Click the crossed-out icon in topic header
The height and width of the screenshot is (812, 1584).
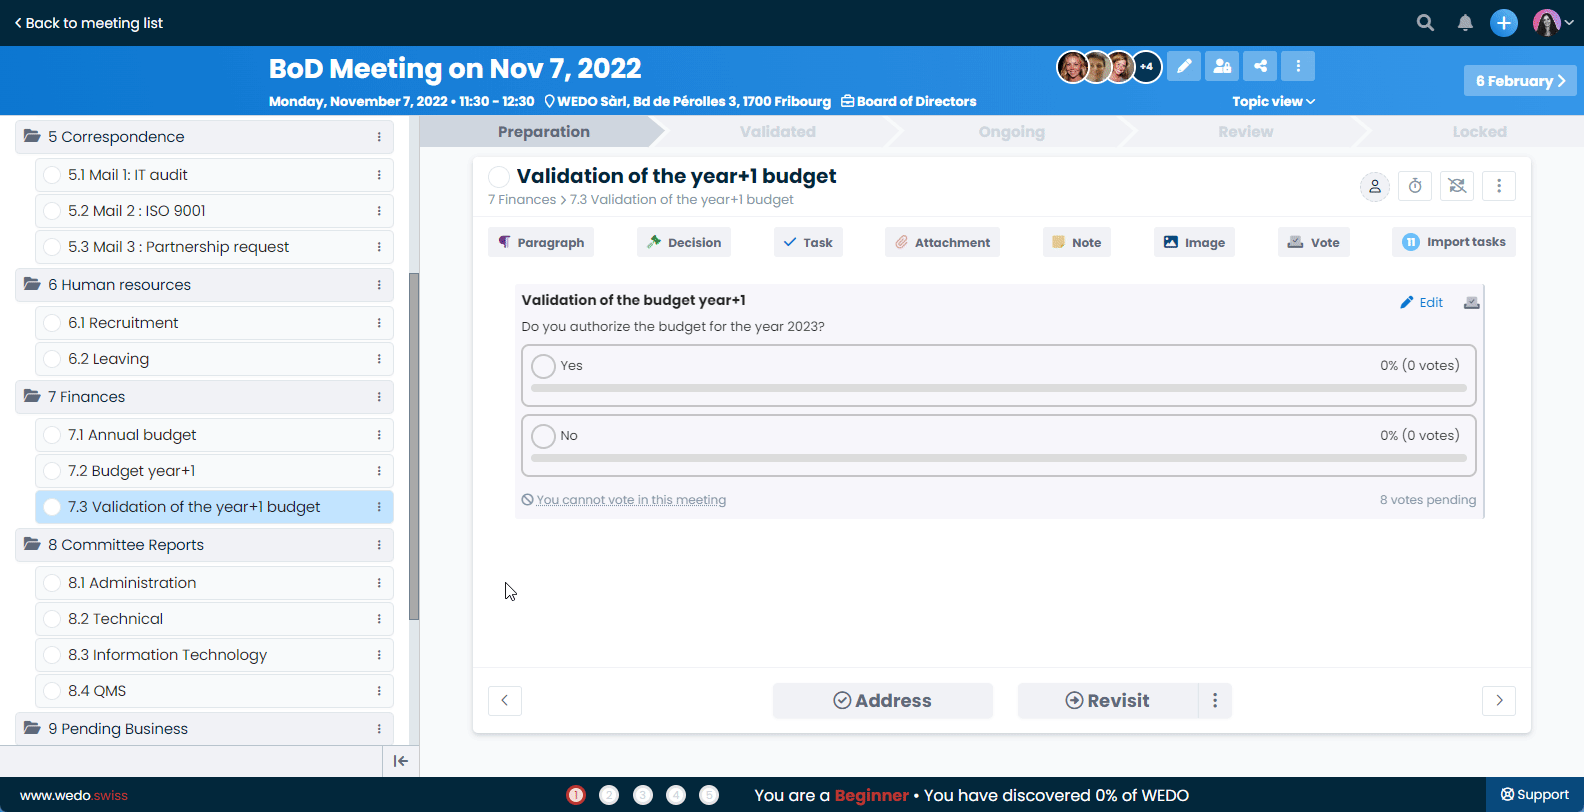(1457, 186)
